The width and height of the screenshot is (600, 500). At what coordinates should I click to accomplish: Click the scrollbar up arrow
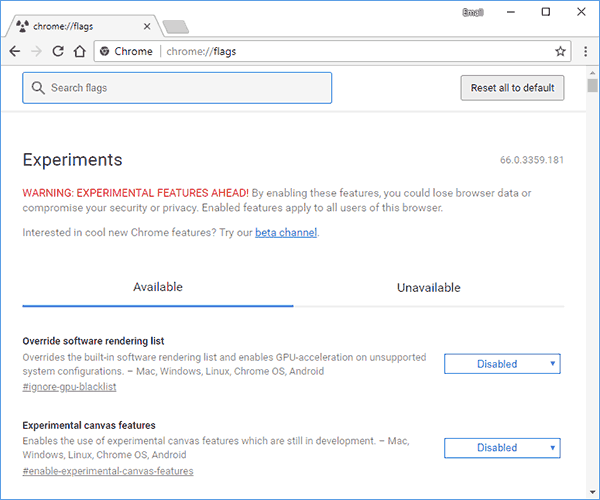592,73
